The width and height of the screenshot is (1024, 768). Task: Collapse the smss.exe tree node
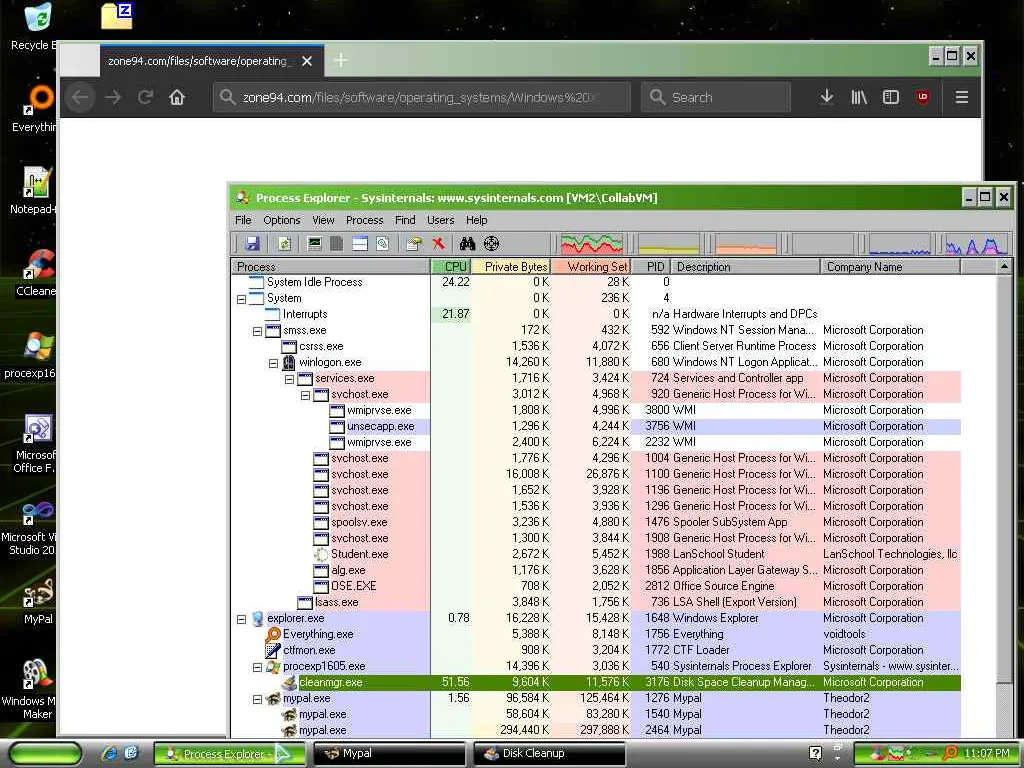(x=257, y=331)
